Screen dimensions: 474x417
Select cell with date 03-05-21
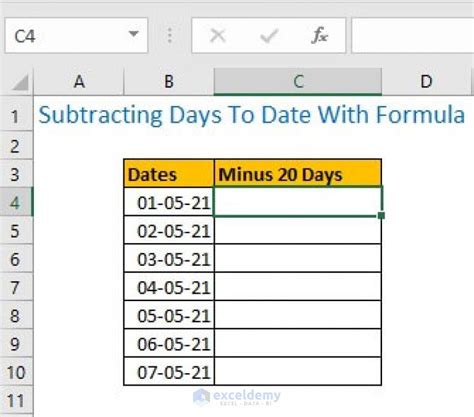169,258
